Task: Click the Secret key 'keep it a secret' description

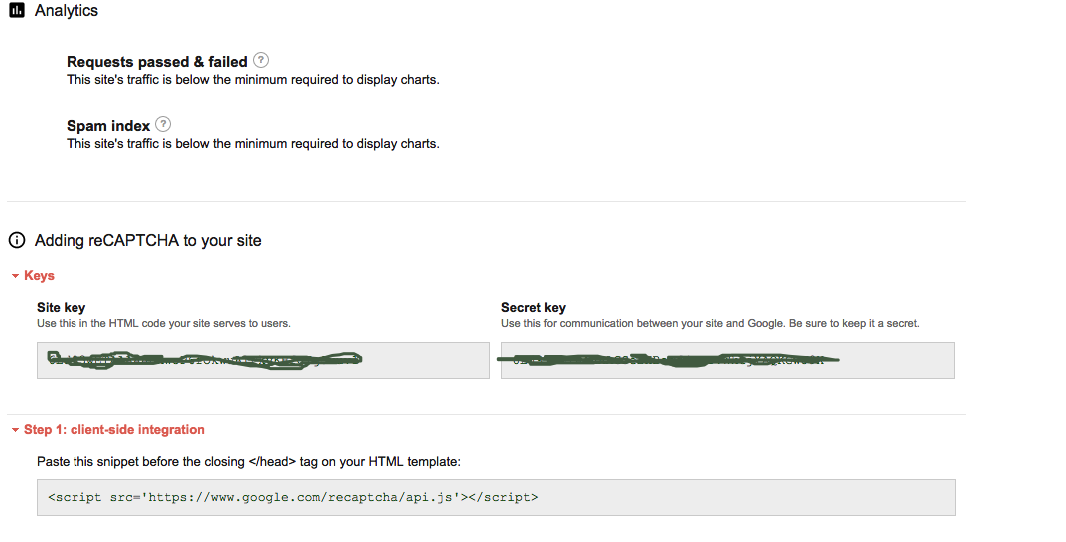Action: tap(710, 323)
